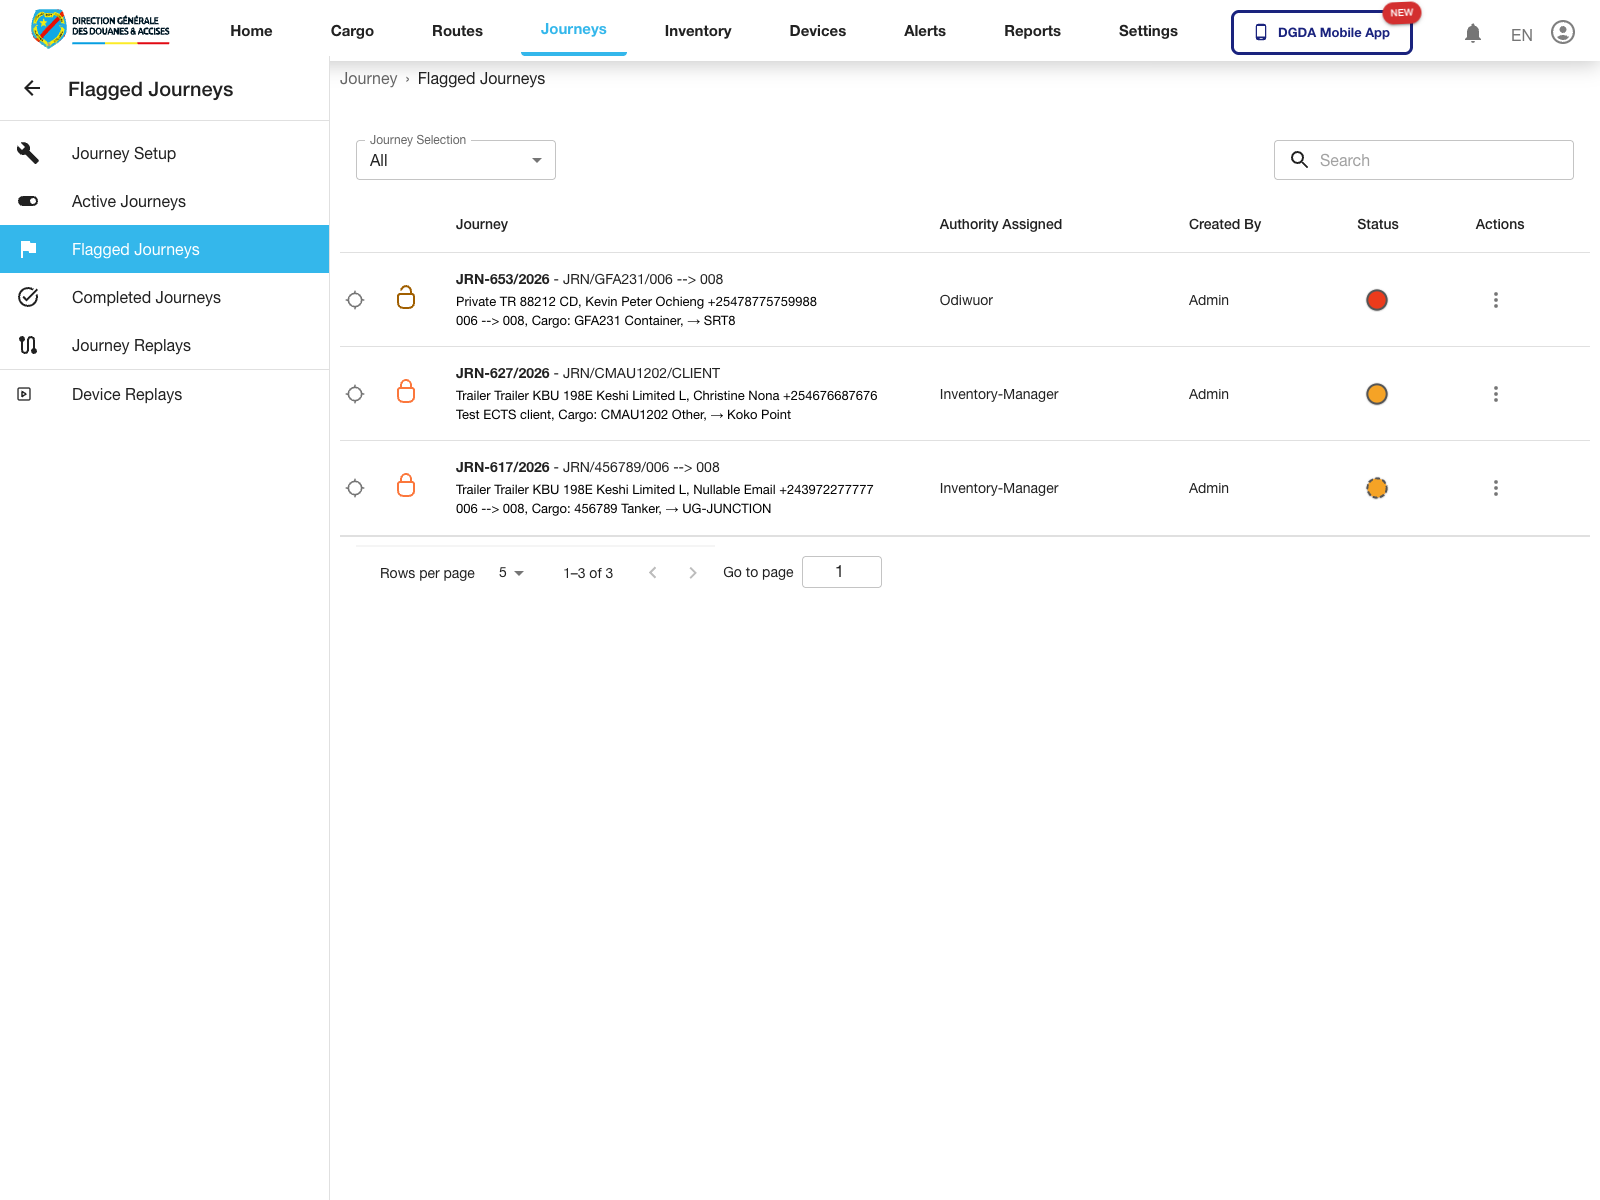Viewport: 1600px width, 1200px height.
Task: Open the user account profile icon
Action: pyautogui.click(x=1562, y=33)
